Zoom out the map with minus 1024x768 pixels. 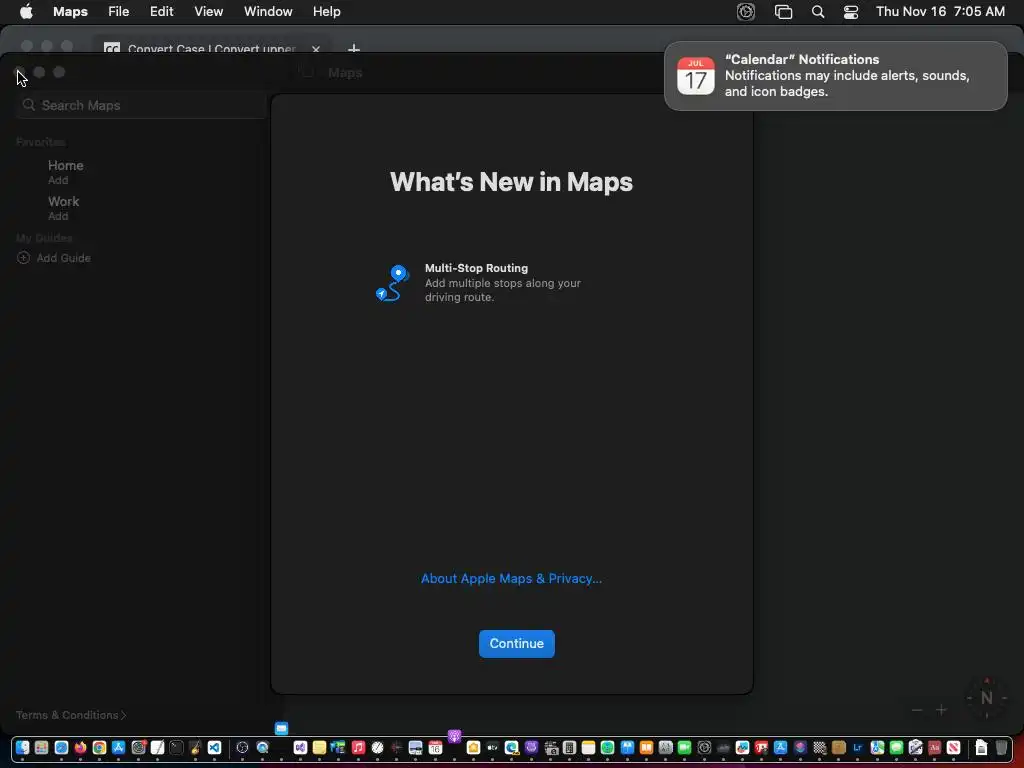click(917, 710)
